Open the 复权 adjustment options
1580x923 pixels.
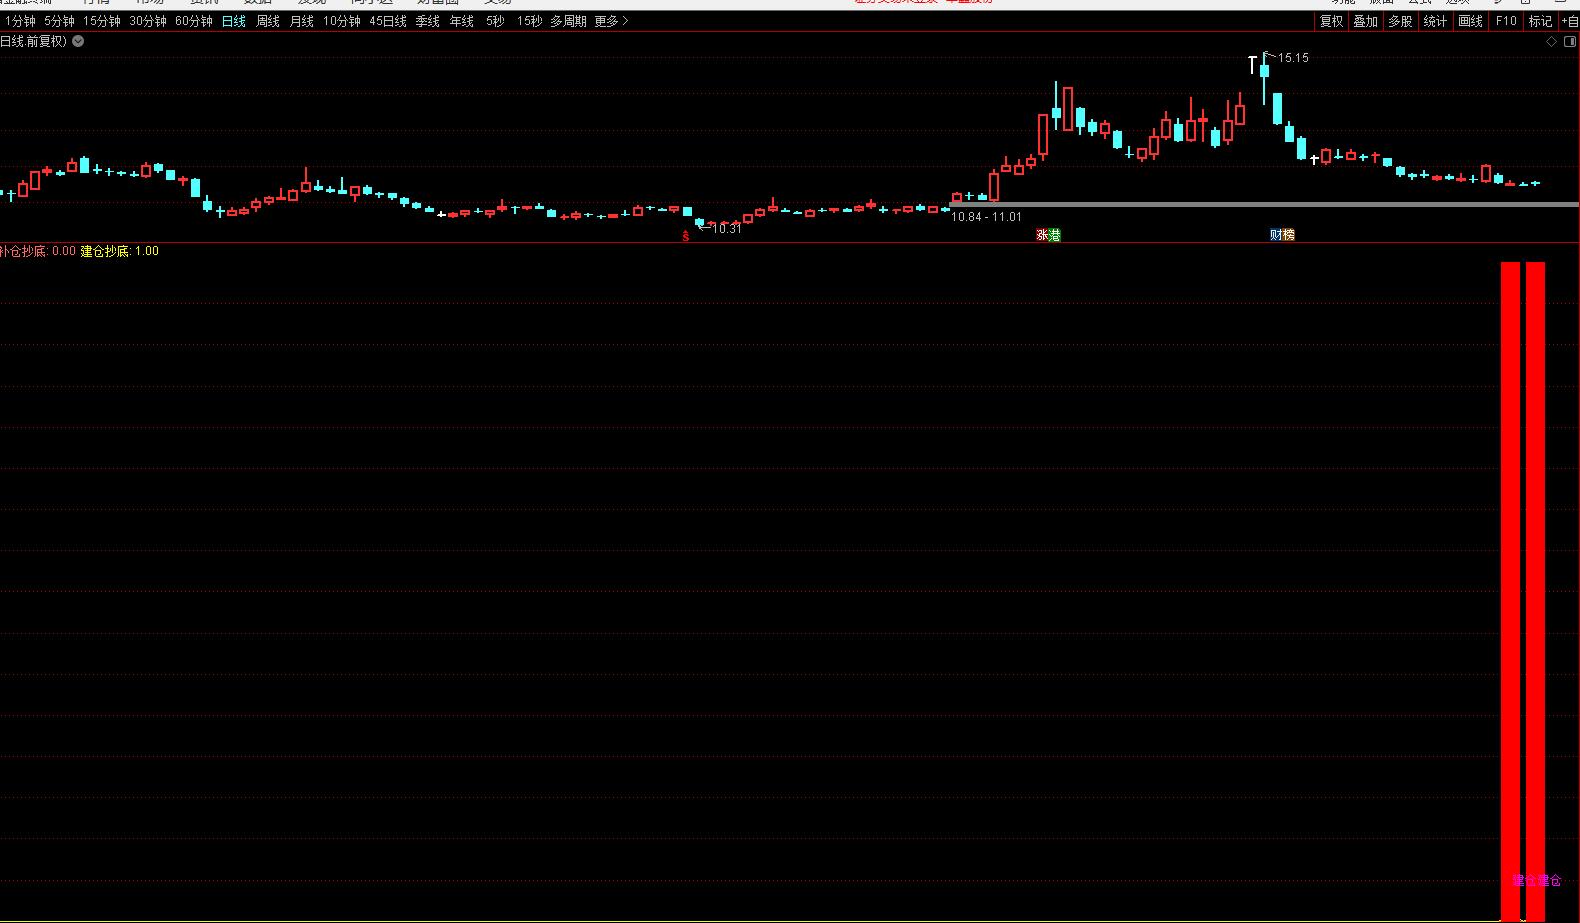(x=1331, y=21)
